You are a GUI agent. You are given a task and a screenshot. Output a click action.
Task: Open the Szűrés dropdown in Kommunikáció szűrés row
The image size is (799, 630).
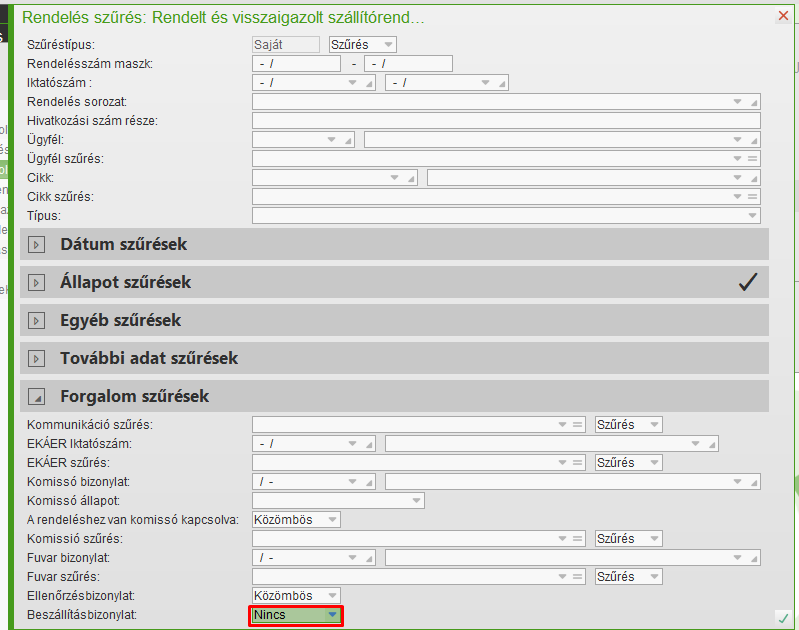click(629, 425)
